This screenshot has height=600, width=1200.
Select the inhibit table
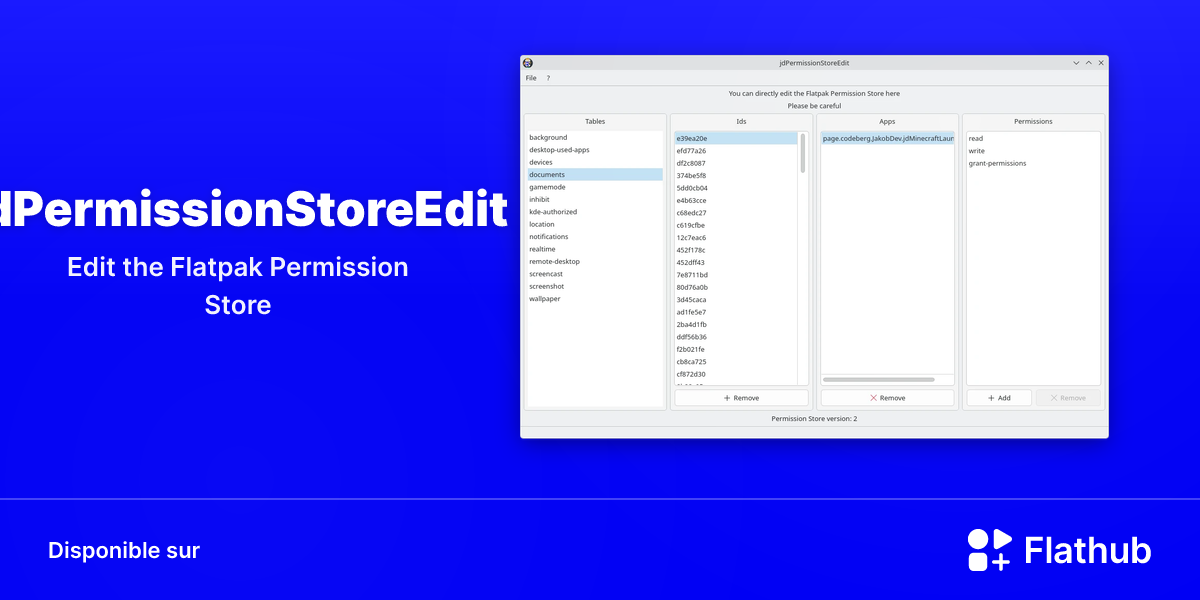pos(595,200)
